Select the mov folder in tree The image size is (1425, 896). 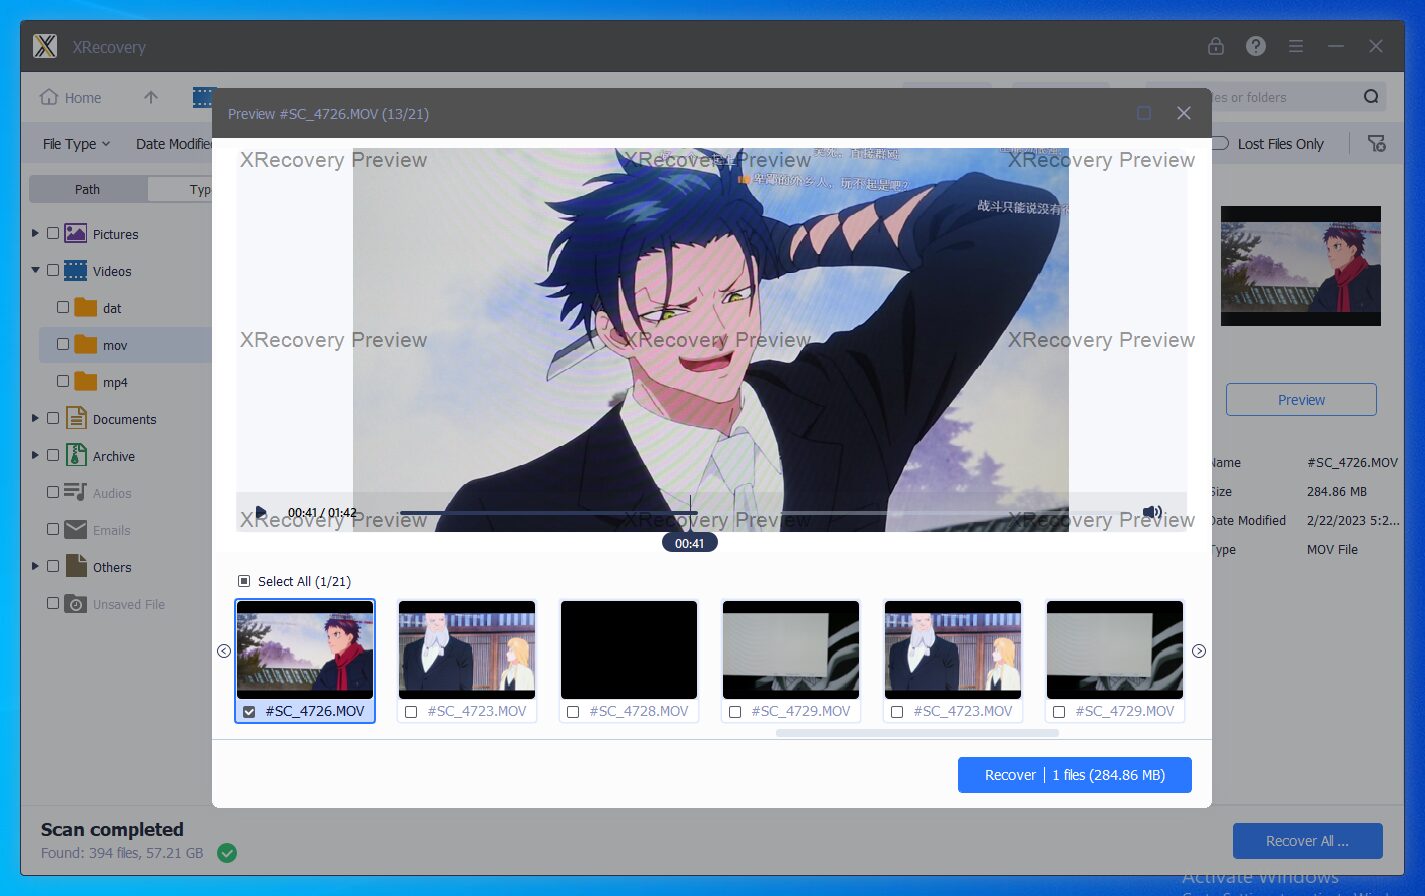click(x=126, y=345)
